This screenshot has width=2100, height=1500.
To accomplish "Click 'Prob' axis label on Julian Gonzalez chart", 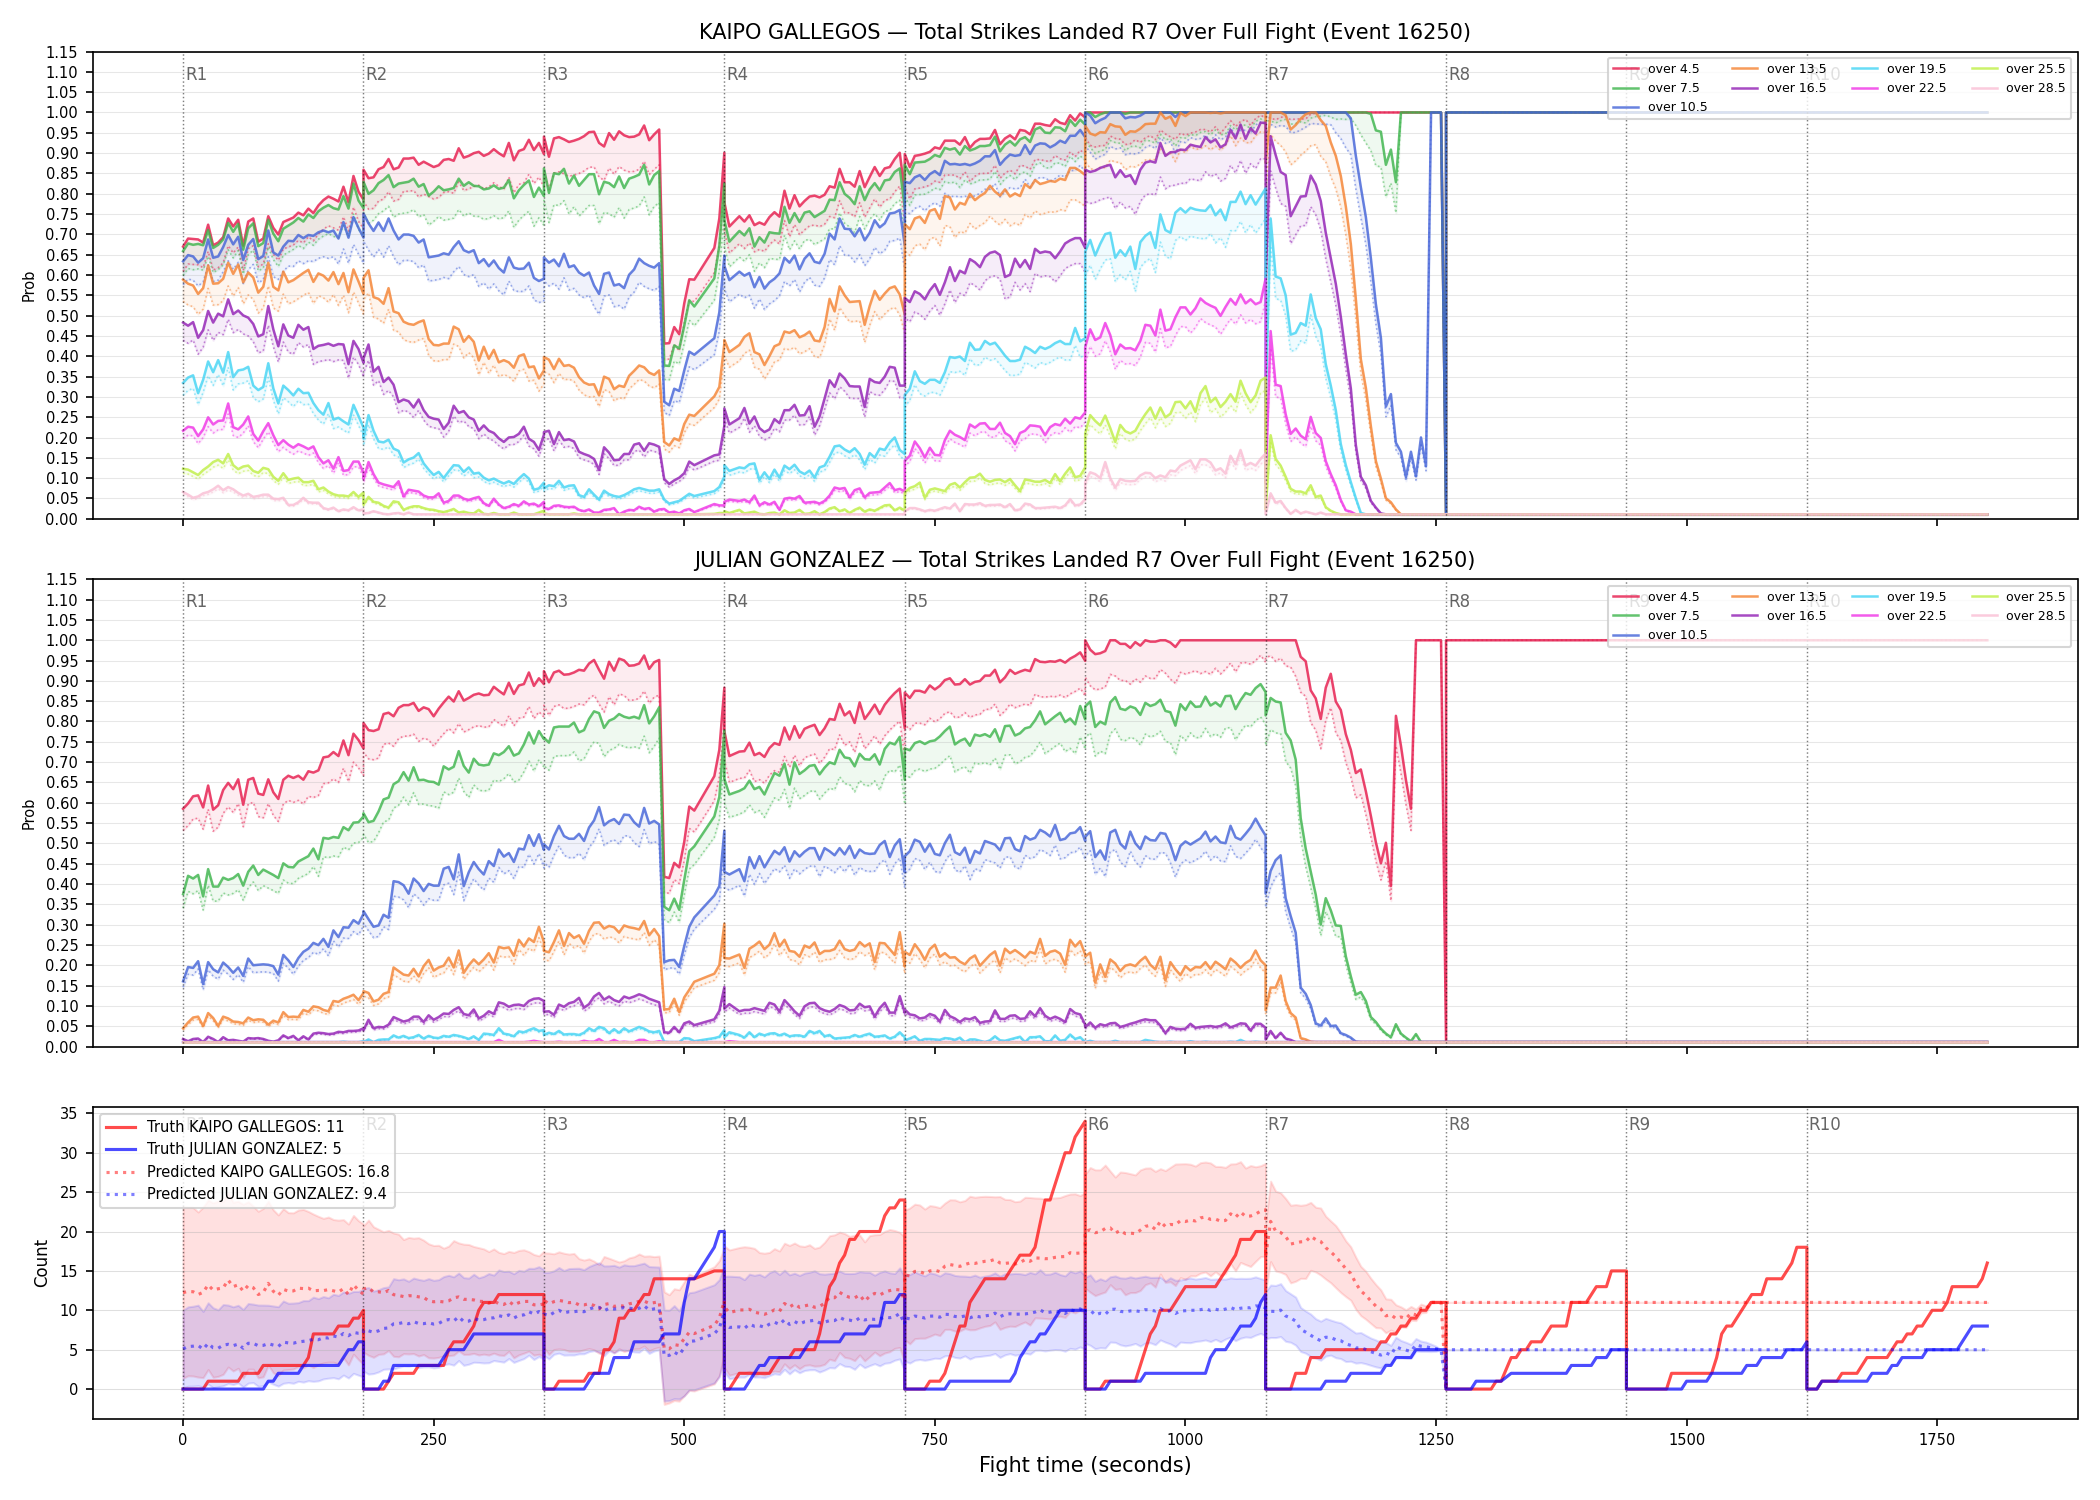I will click(x=29, y=814).
